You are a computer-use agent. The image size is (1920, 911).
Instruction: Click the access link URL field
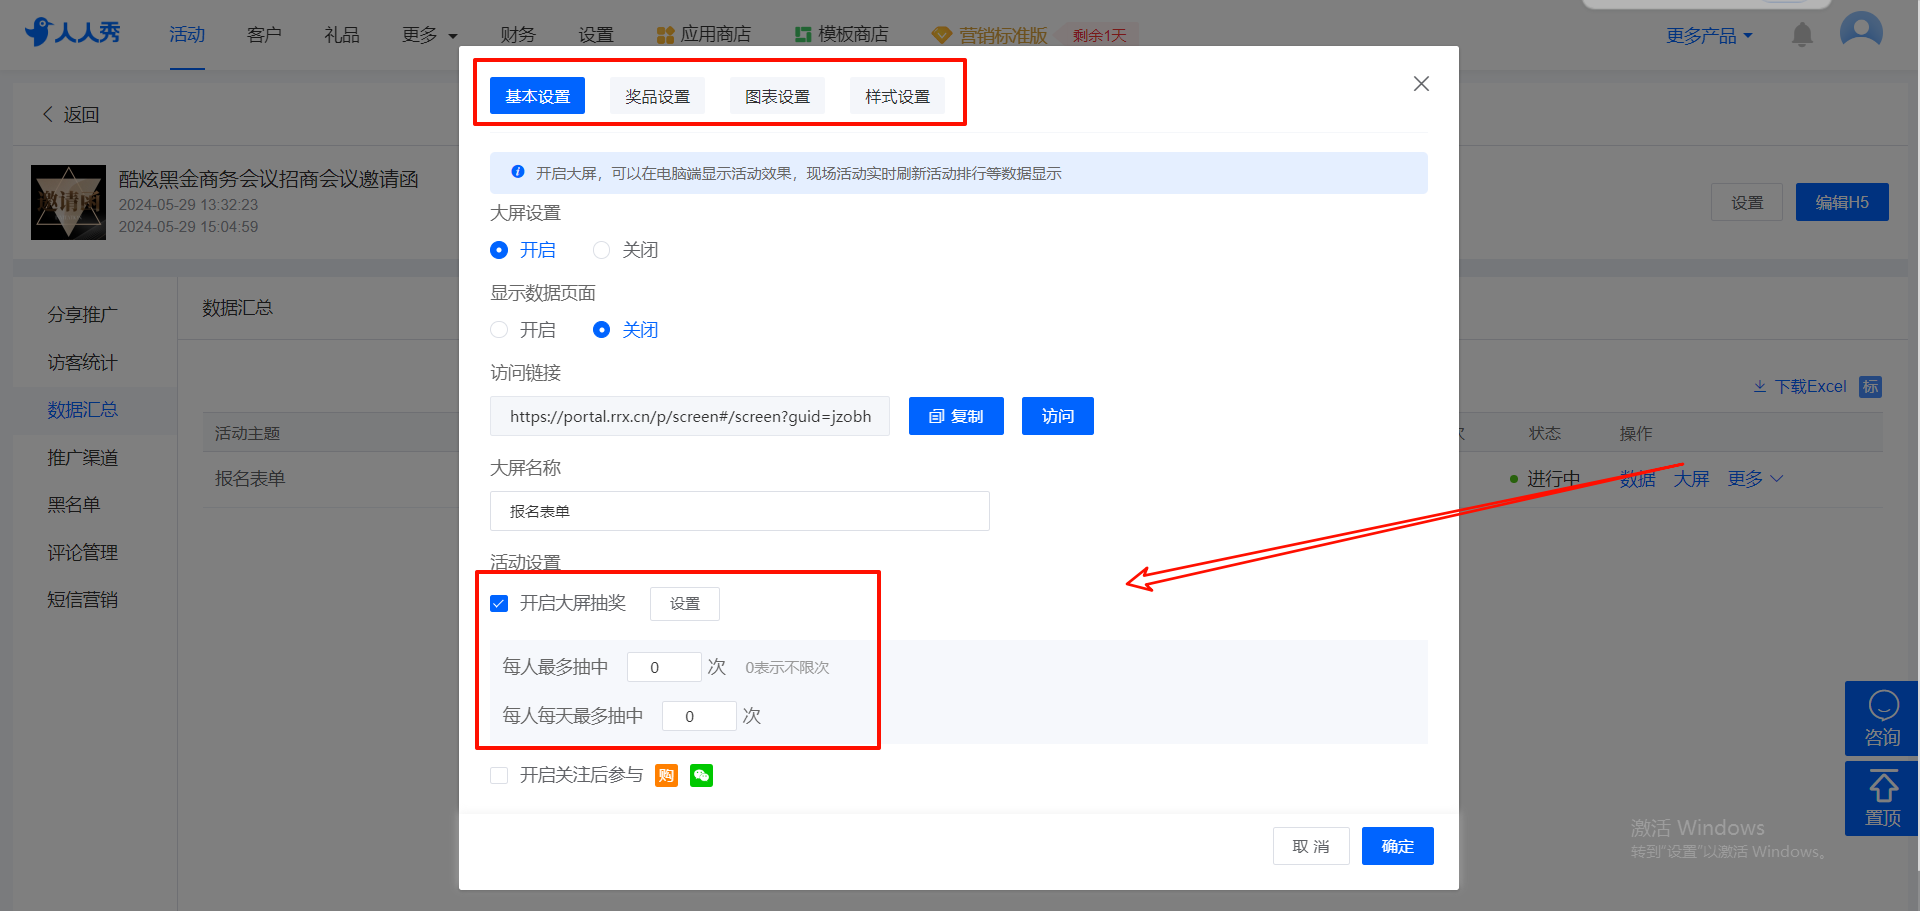click(x=690, y=416)
